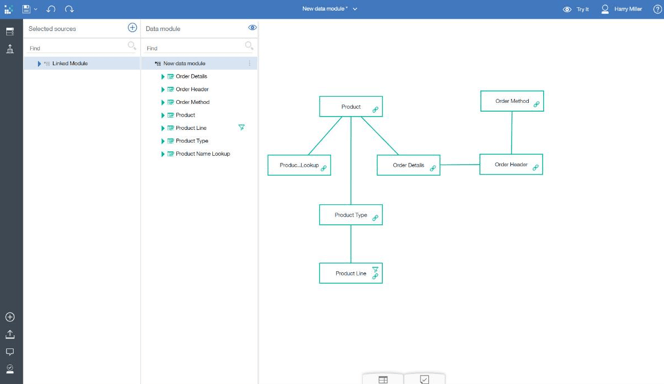664x384 pixels.
Task: Click the Find field in Data module
Action: click(x=194, y=48)
